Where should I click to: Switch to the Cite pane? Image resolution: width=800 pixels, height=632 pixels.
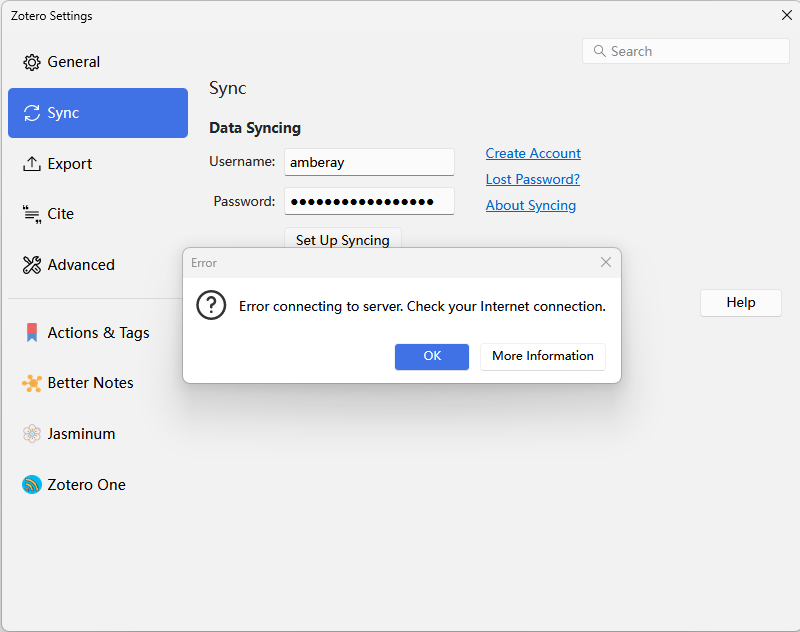coord(98,214)
